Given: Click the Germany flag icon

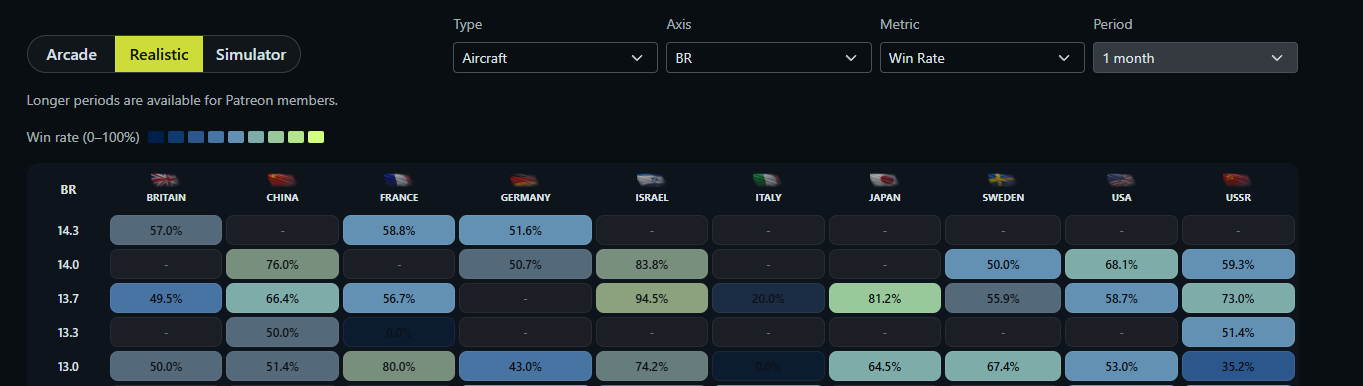Looking at the screenshot, I should pos(525,180).
